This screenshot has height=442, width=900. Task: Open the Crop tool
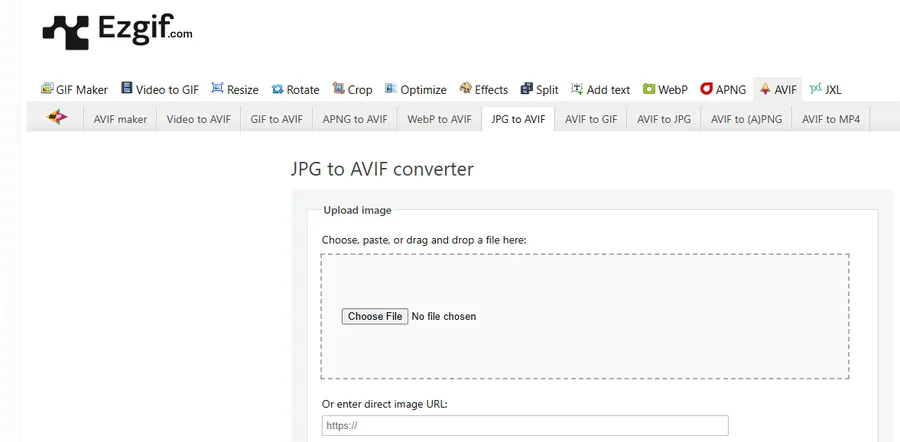352,89
